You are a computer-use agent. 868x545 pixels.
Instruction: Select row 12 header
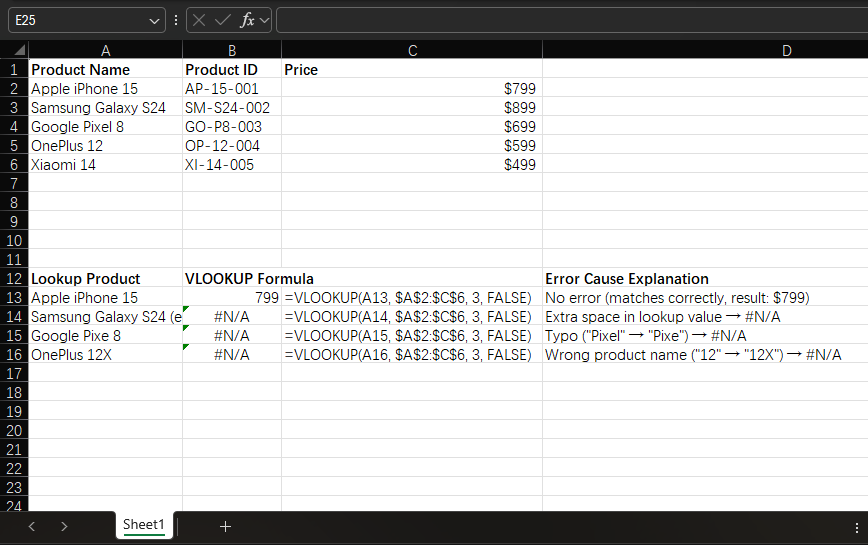coord(14,279)
